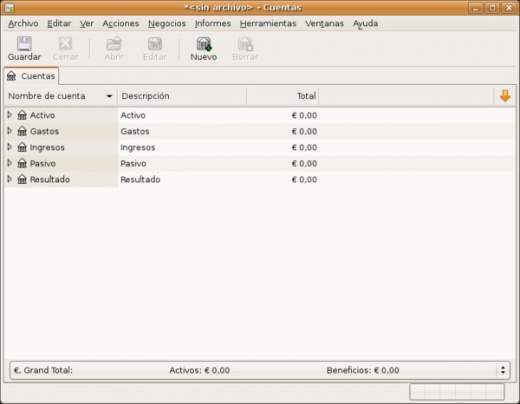The height and width of the screenshot is (404, 520).
Task: Open the Negocios menu
Action: pos(167,24)
